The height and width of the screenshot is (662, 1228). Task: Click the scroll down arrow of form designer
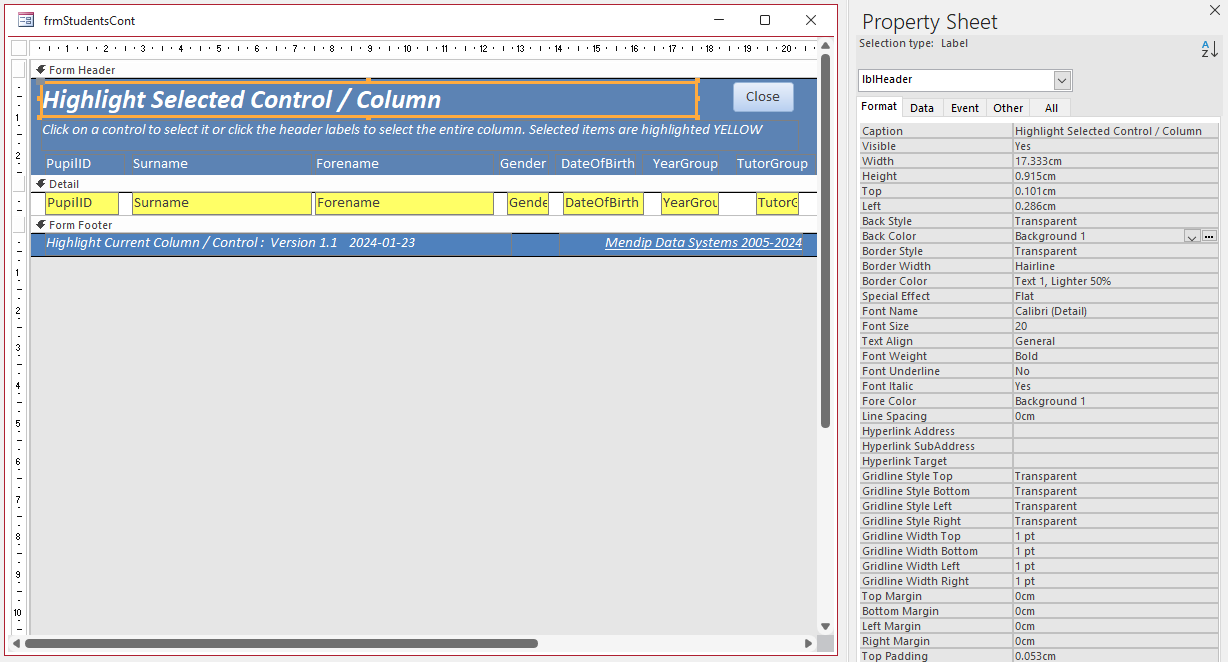coord(825,627)
